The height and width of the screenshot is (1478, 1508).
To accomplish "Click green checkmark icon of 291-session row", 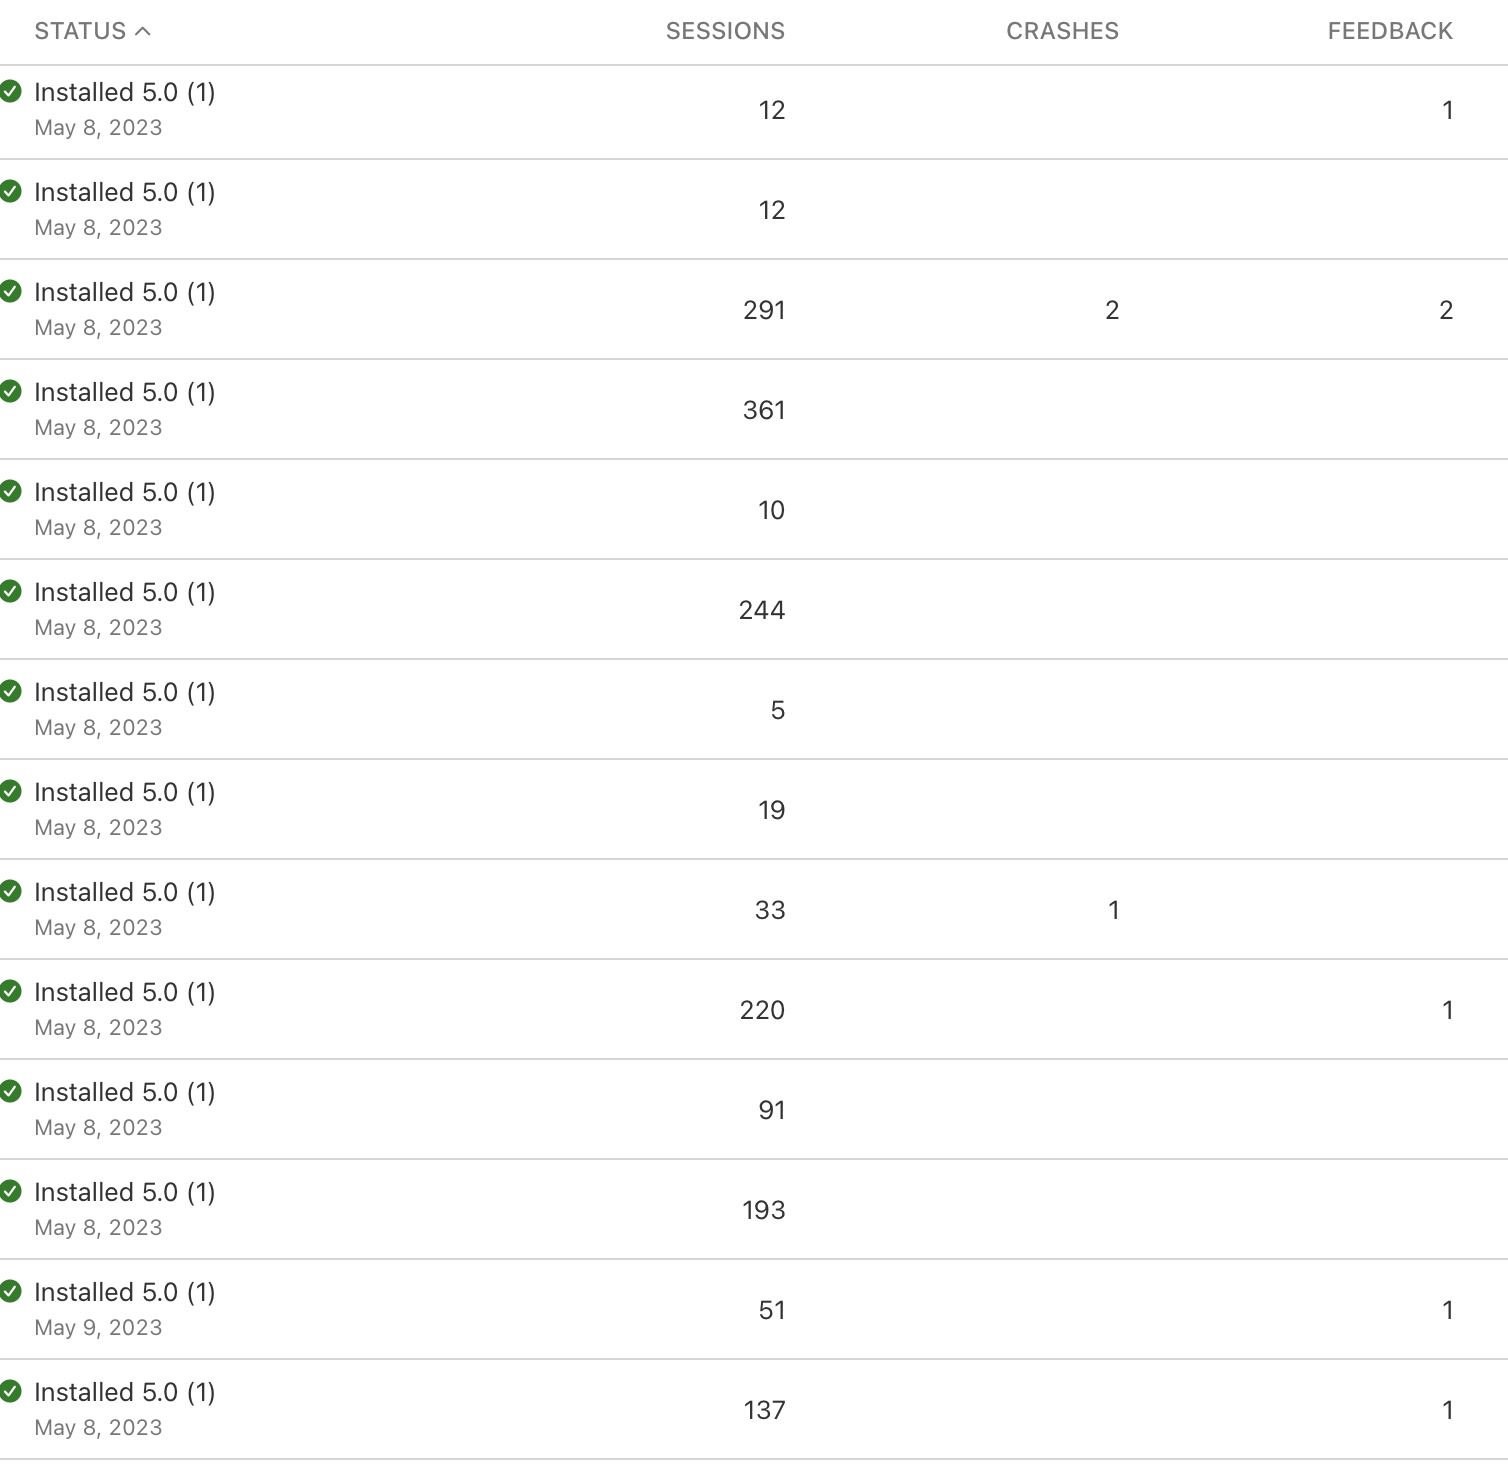I will coord(11,291).
